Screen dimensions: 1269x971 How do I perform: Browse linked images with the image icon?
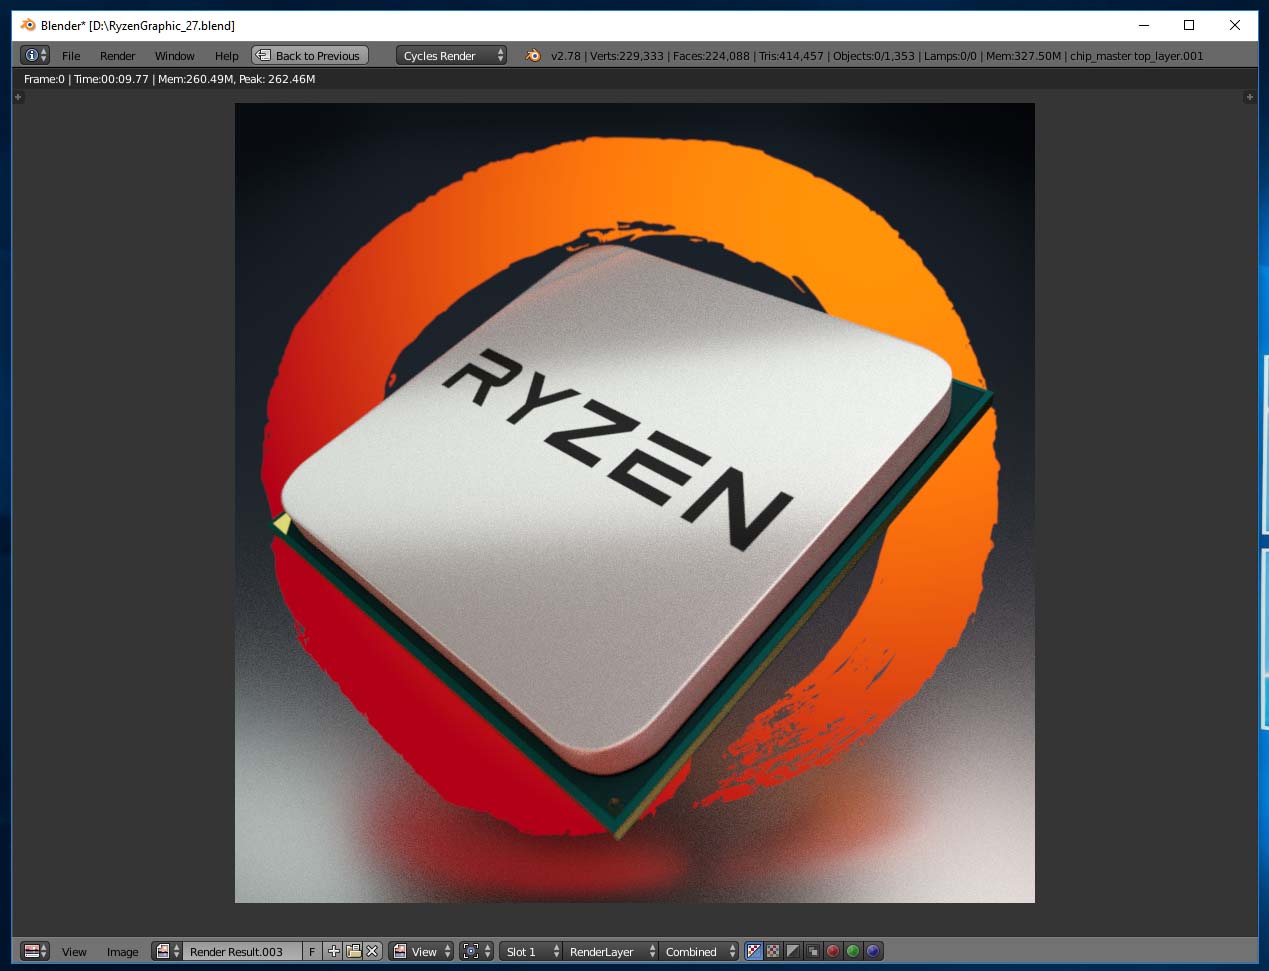(167, 951)
